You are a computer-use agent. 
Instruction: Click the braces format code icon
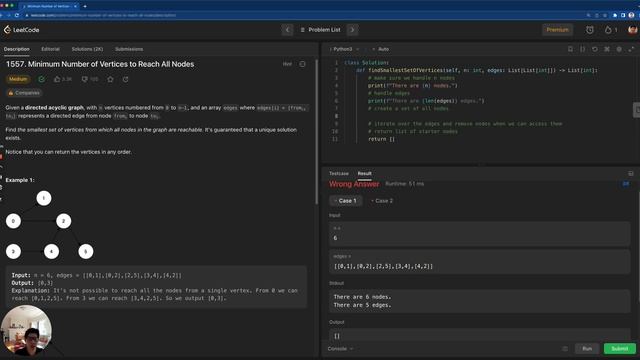[x=582, y=49]
